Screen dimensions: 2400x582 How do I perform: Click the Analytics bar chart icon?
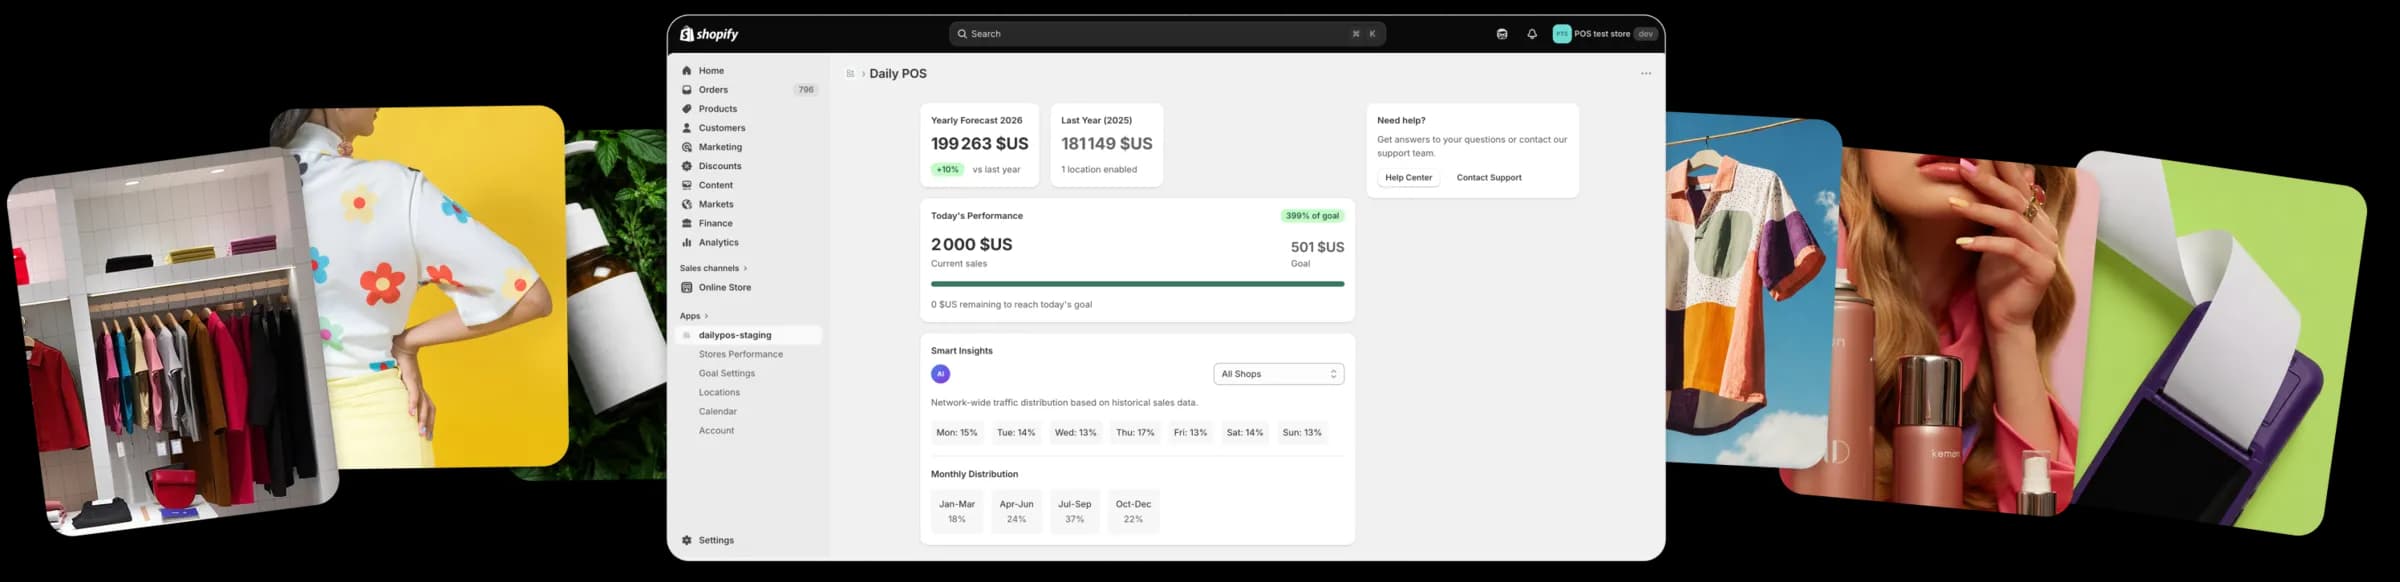(686, 242)
